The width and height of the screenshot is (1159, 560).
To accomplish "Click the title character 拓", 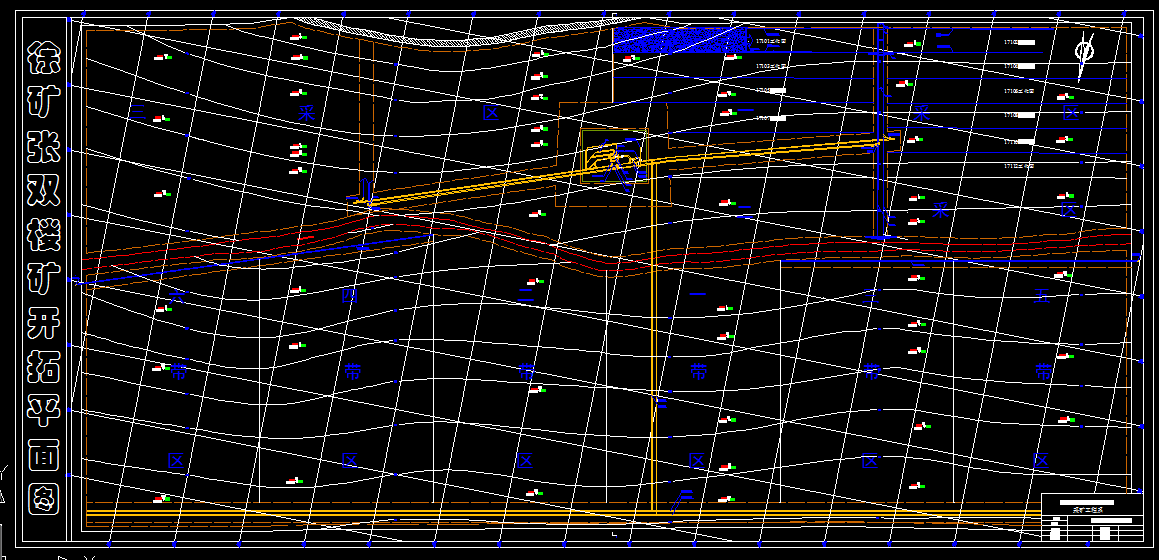I will tap(43, 368).
